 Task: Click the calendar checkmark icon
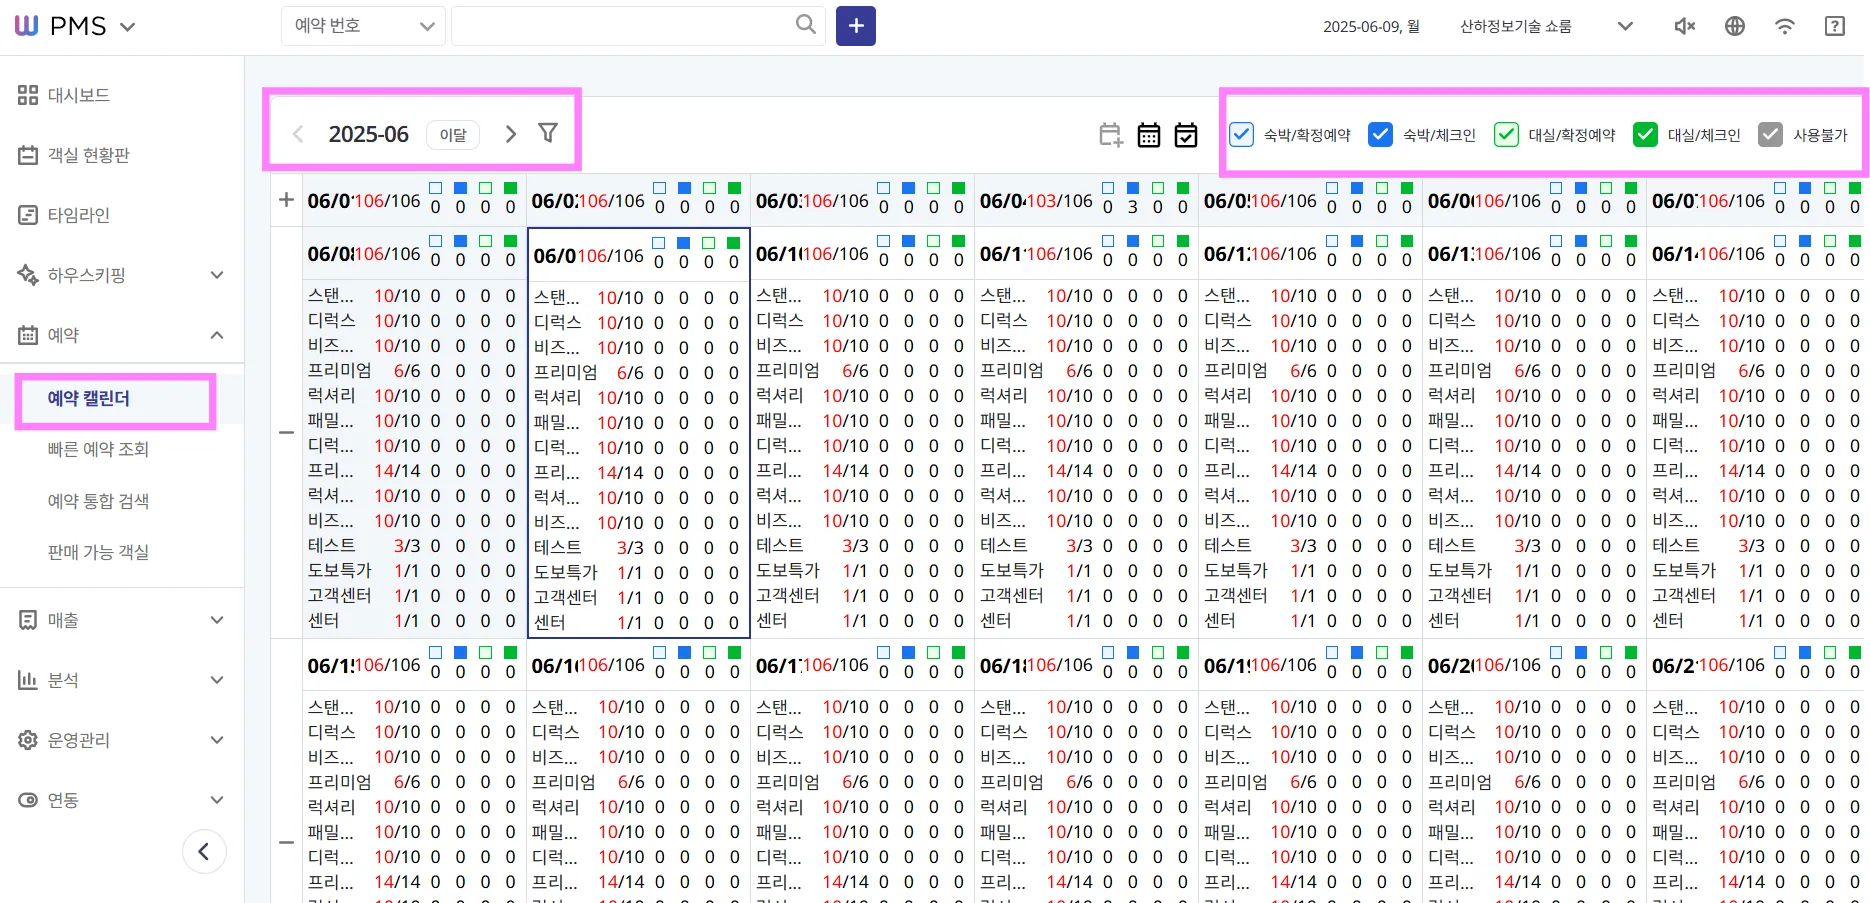coord(1186,135)
